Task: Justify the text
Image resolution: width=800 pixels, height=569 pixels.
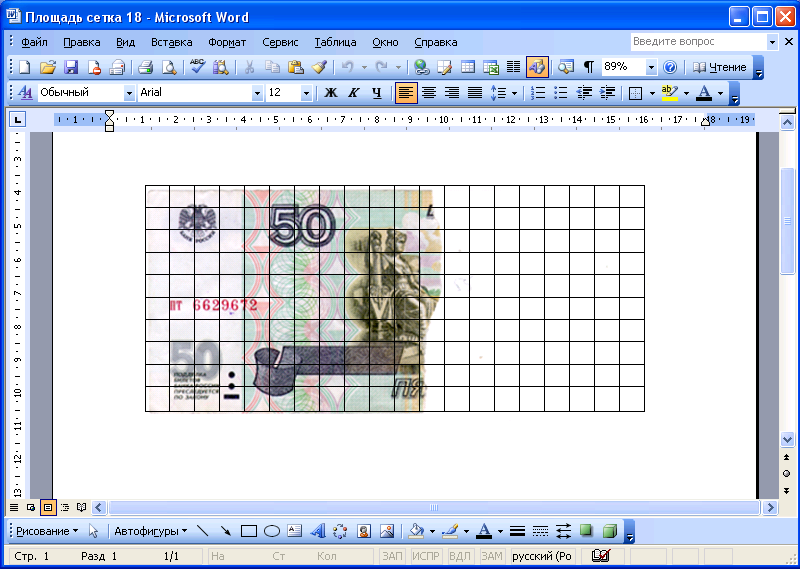Action: [474, 92]
